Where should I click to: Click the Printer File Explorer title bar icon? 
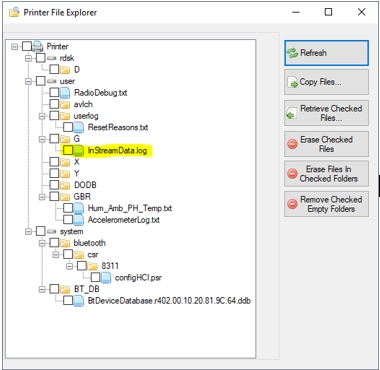tap(14, 12)
